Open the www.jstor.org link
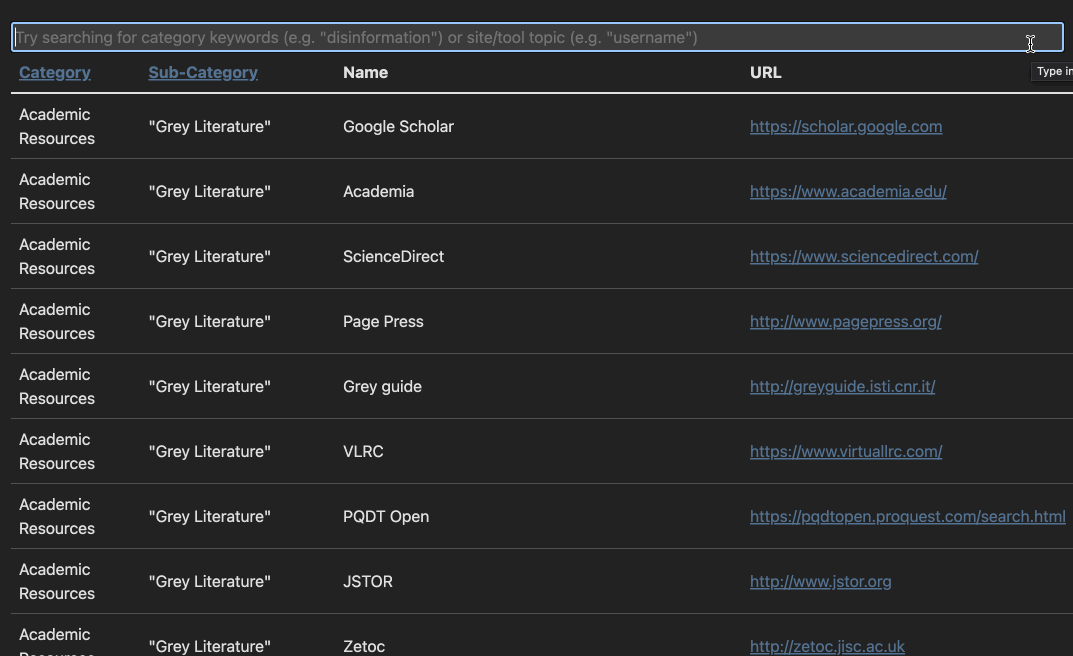Viewport: 1073px width, 656px height. 820,581
